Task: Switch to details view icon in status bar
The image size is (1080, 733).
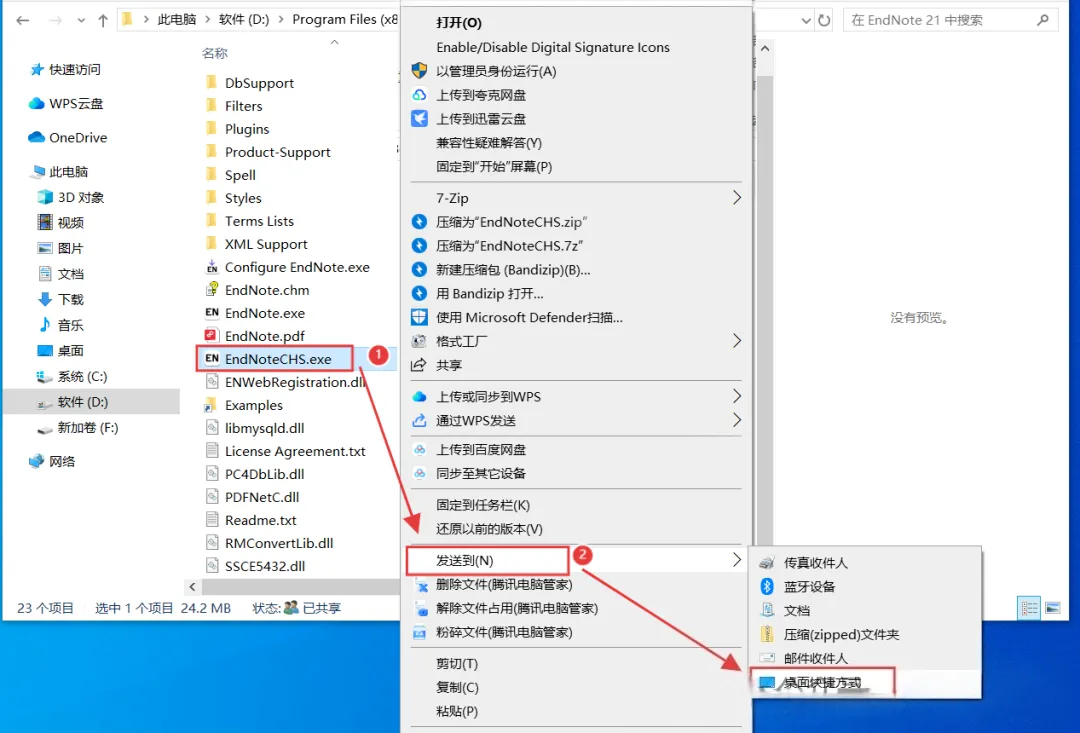Action: tap(1029, 608)
